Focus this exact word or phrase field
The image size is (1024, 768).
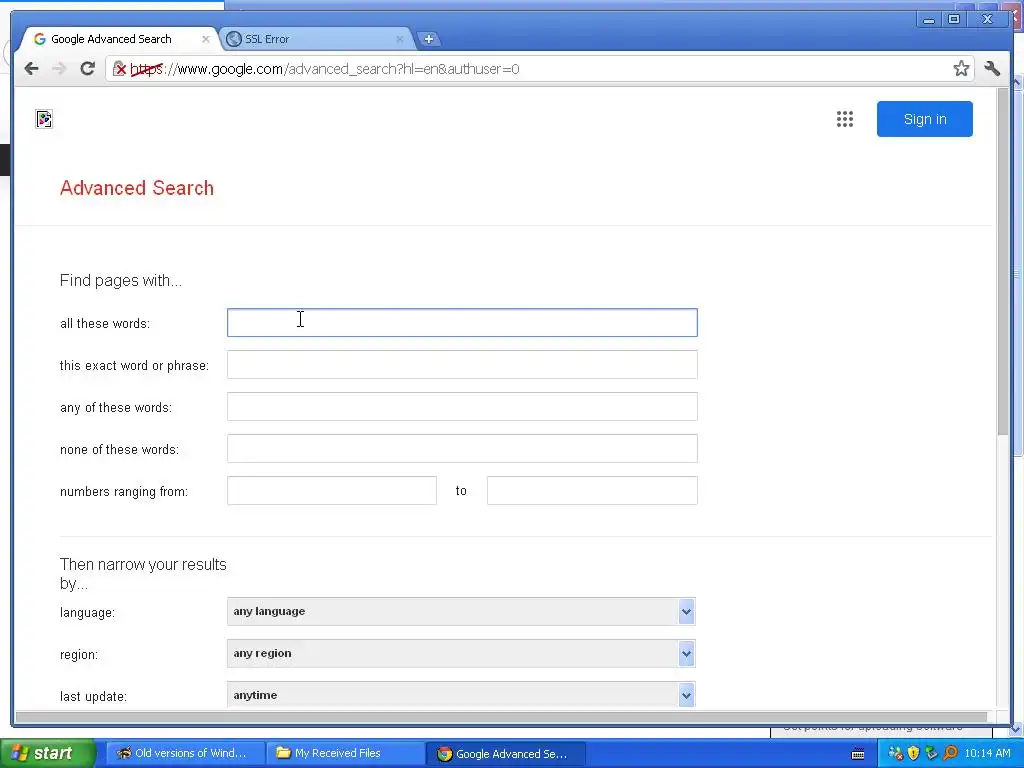coord(462,364)
